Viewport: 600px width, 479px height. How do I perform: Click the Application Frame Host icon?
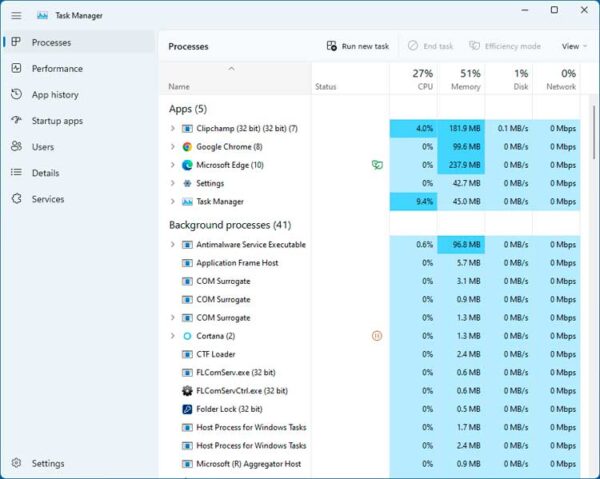click(187, 263)
